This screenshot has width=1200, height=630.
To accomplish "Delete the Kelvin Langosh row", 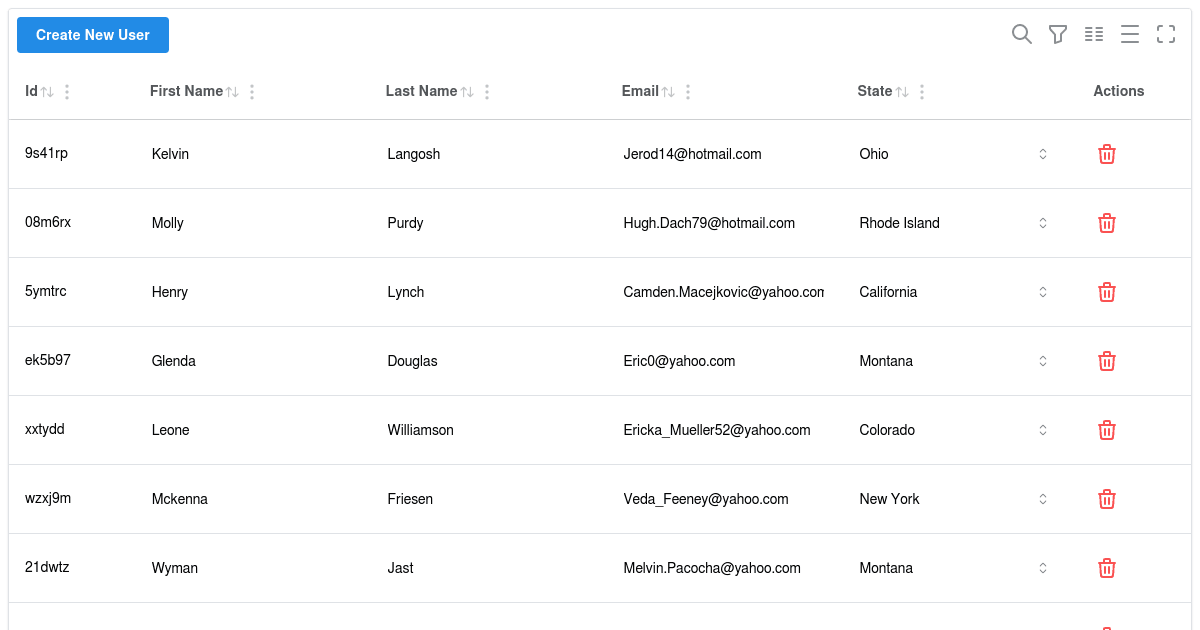I will click(x=1107, y=154).
